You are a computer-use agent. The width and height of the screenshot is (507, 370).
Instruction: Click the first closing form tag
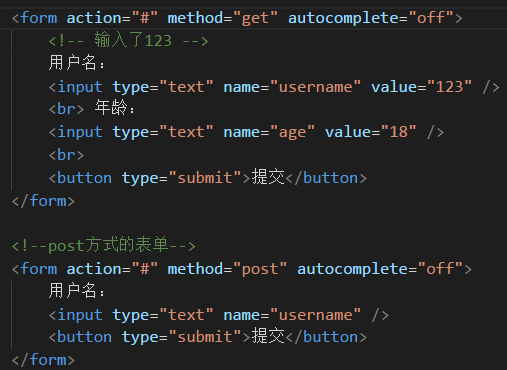[43, 201]
